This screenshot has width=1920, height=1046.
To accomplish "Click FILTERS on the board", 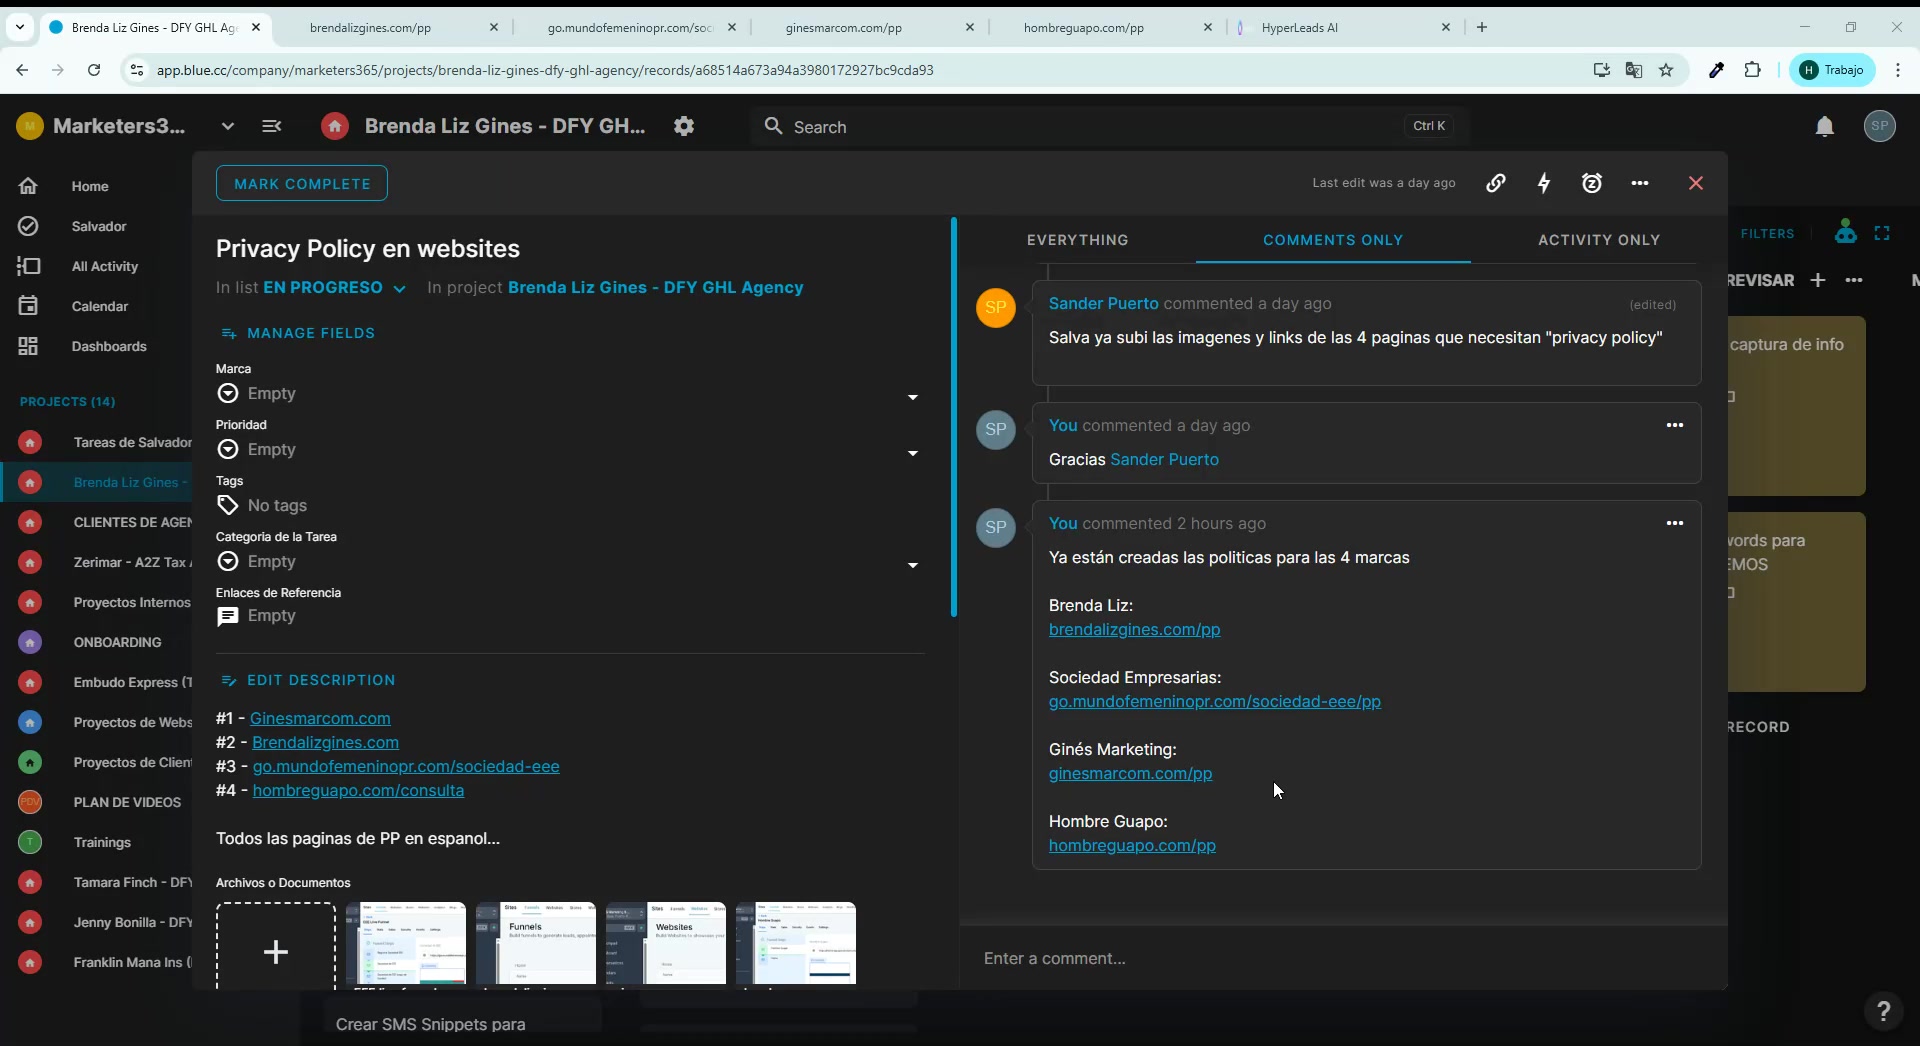I will pos(1767,233).
